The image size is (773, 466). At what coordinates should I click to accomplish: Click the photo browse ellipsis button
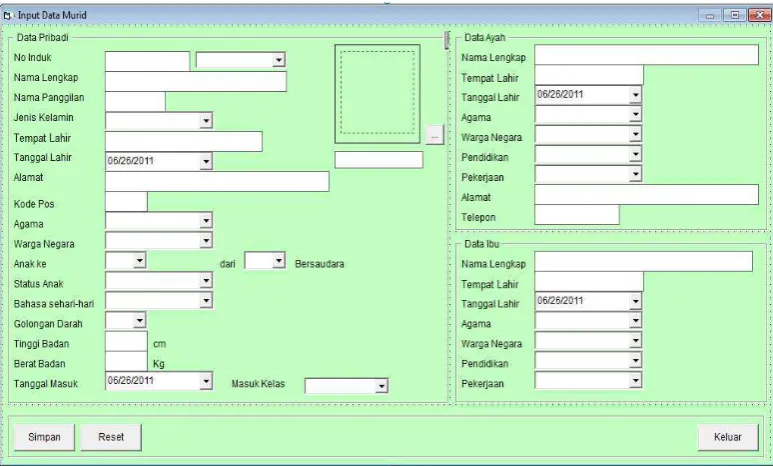434,134
